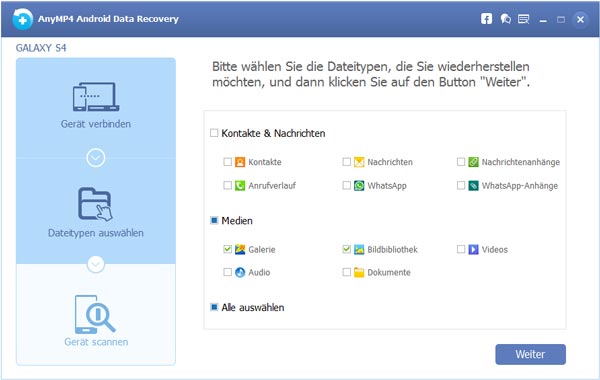
Task: Click the GALAXY S4 device name
Action: coord(41,48)
